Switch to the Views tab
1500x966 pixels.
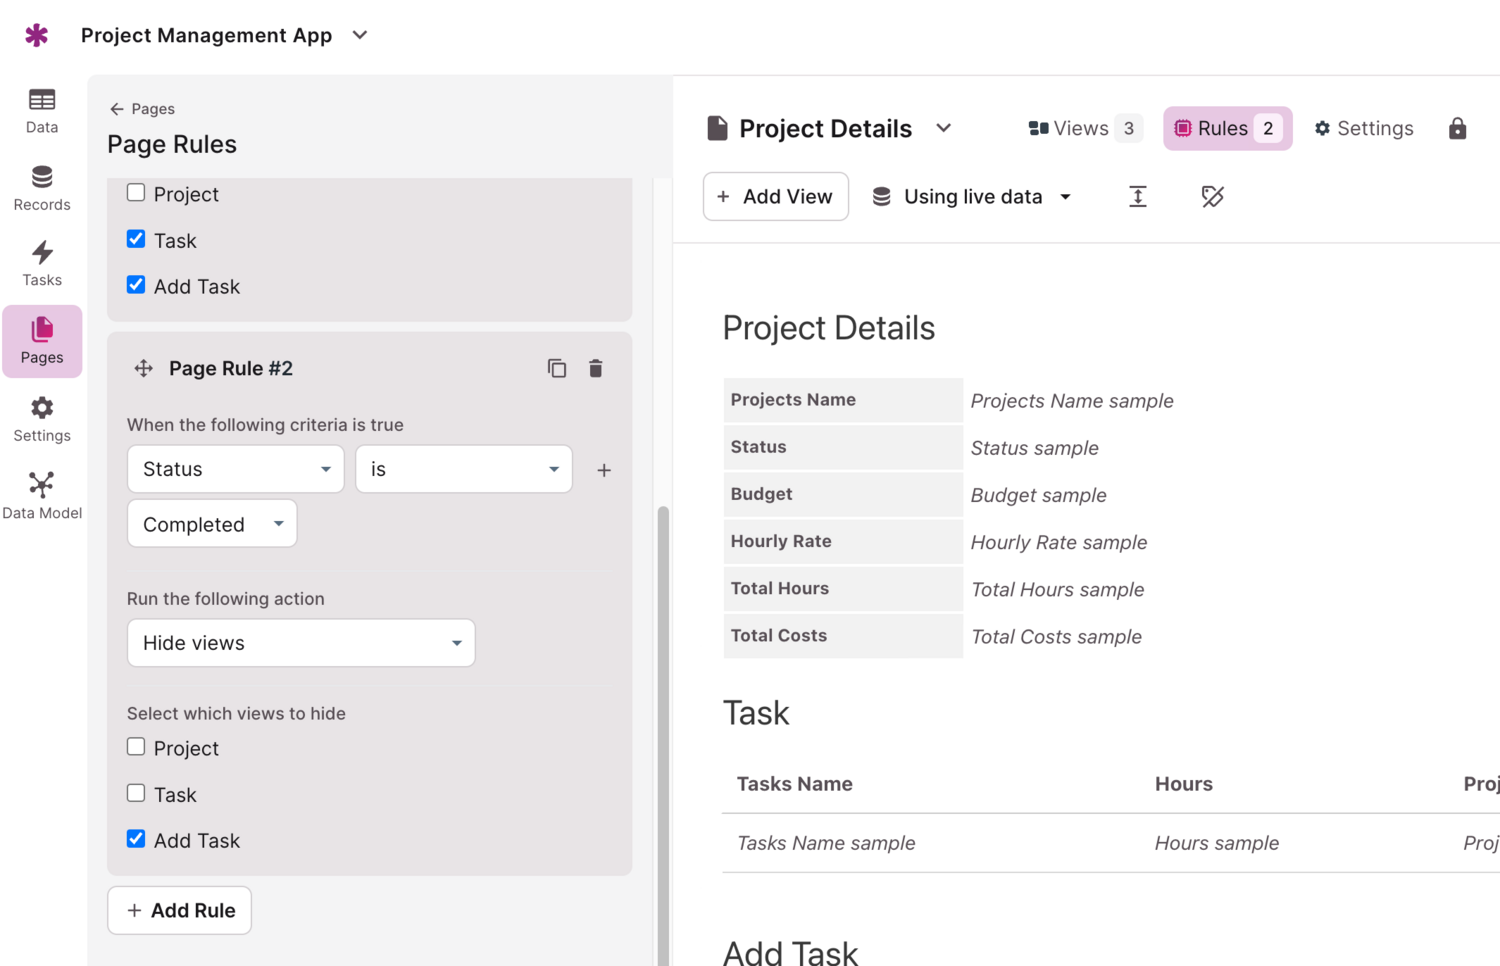pos(1084,128)
